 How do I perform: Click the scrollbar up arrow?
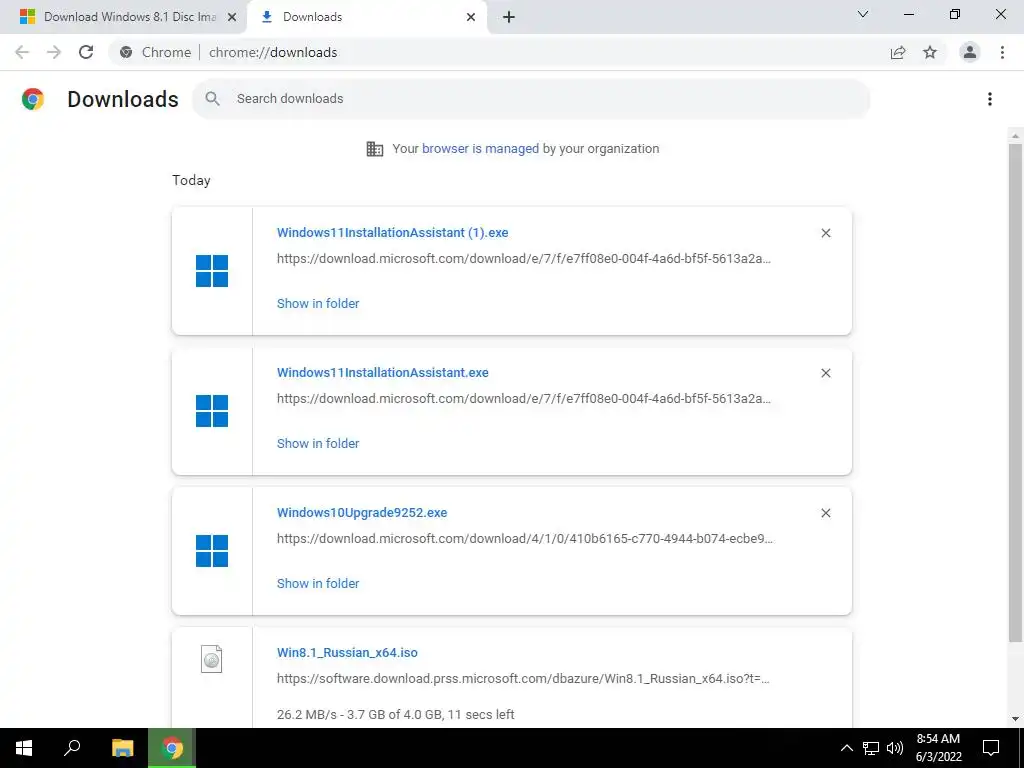pyautogui.click(x=1015, y=136)
